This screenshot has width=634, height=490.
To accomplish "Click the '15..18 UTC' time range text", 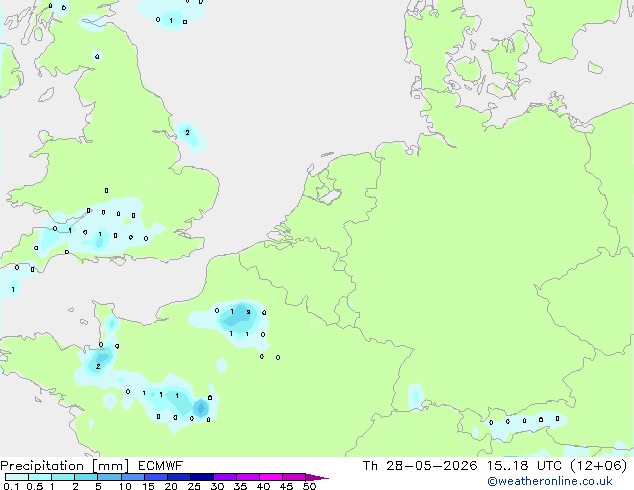I will (x=524, y=466).
